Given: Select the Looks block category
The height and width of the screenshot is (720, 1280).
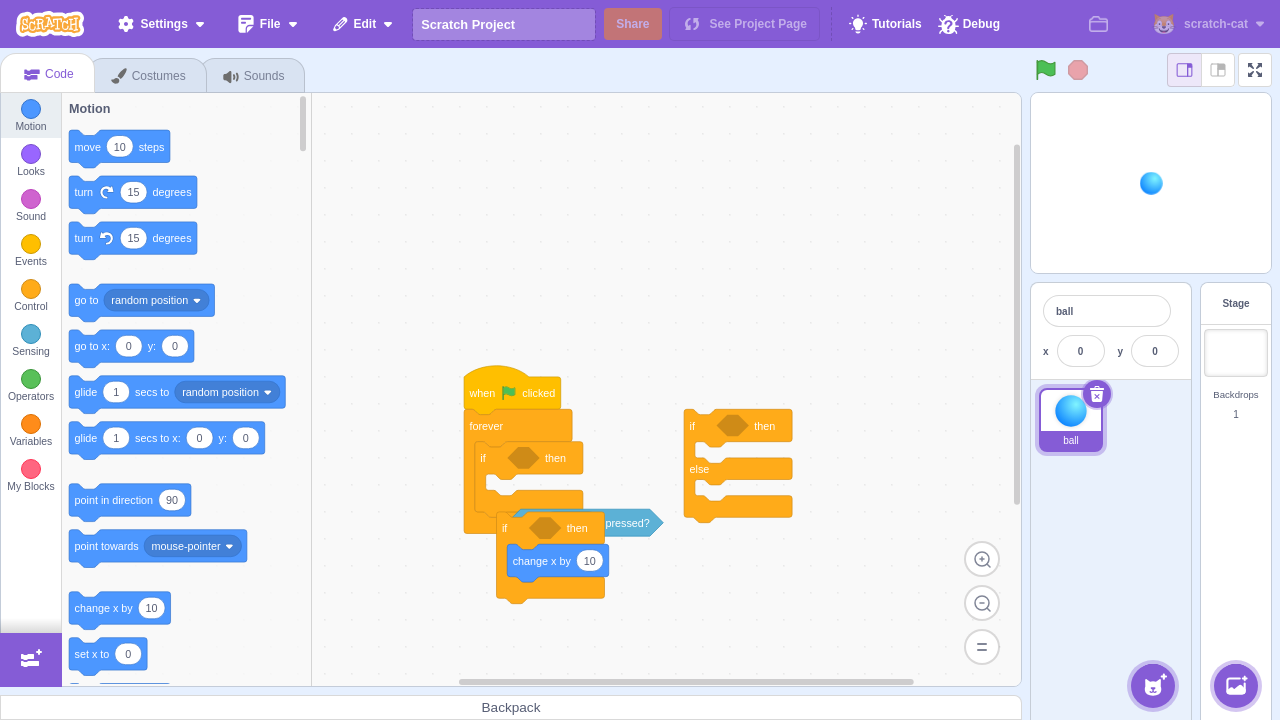Looking at the screenshot, I should coord(31,161).
